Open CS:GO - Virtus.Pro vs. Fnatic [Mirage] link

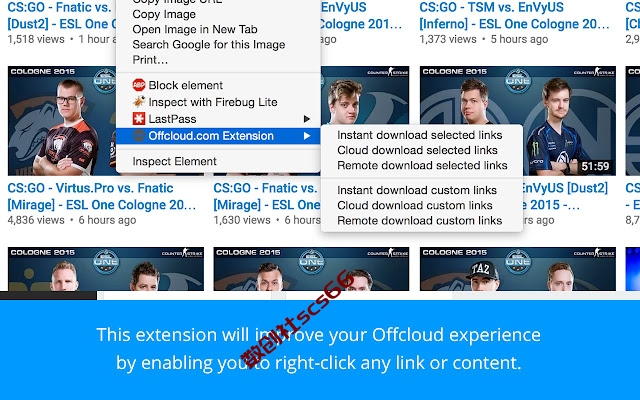coord(102,196)
